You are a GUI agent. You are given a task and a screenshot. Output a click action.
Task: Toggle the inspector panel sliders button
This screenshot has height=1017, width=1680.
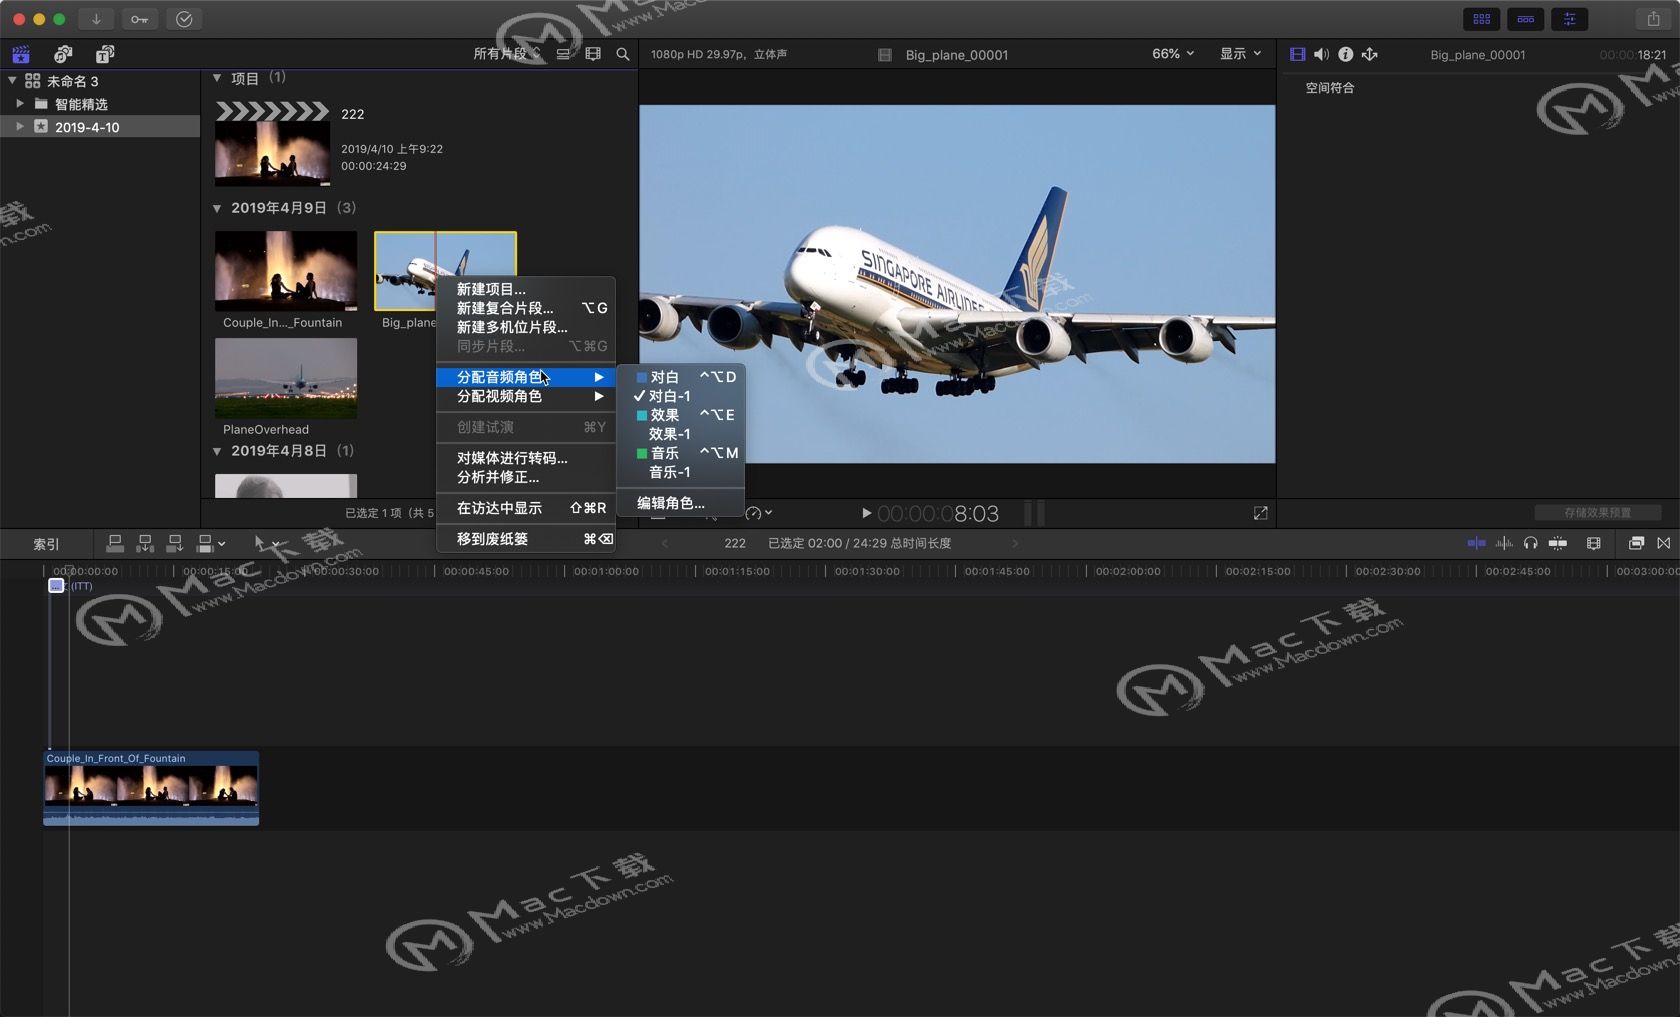tap(1569, 19)
